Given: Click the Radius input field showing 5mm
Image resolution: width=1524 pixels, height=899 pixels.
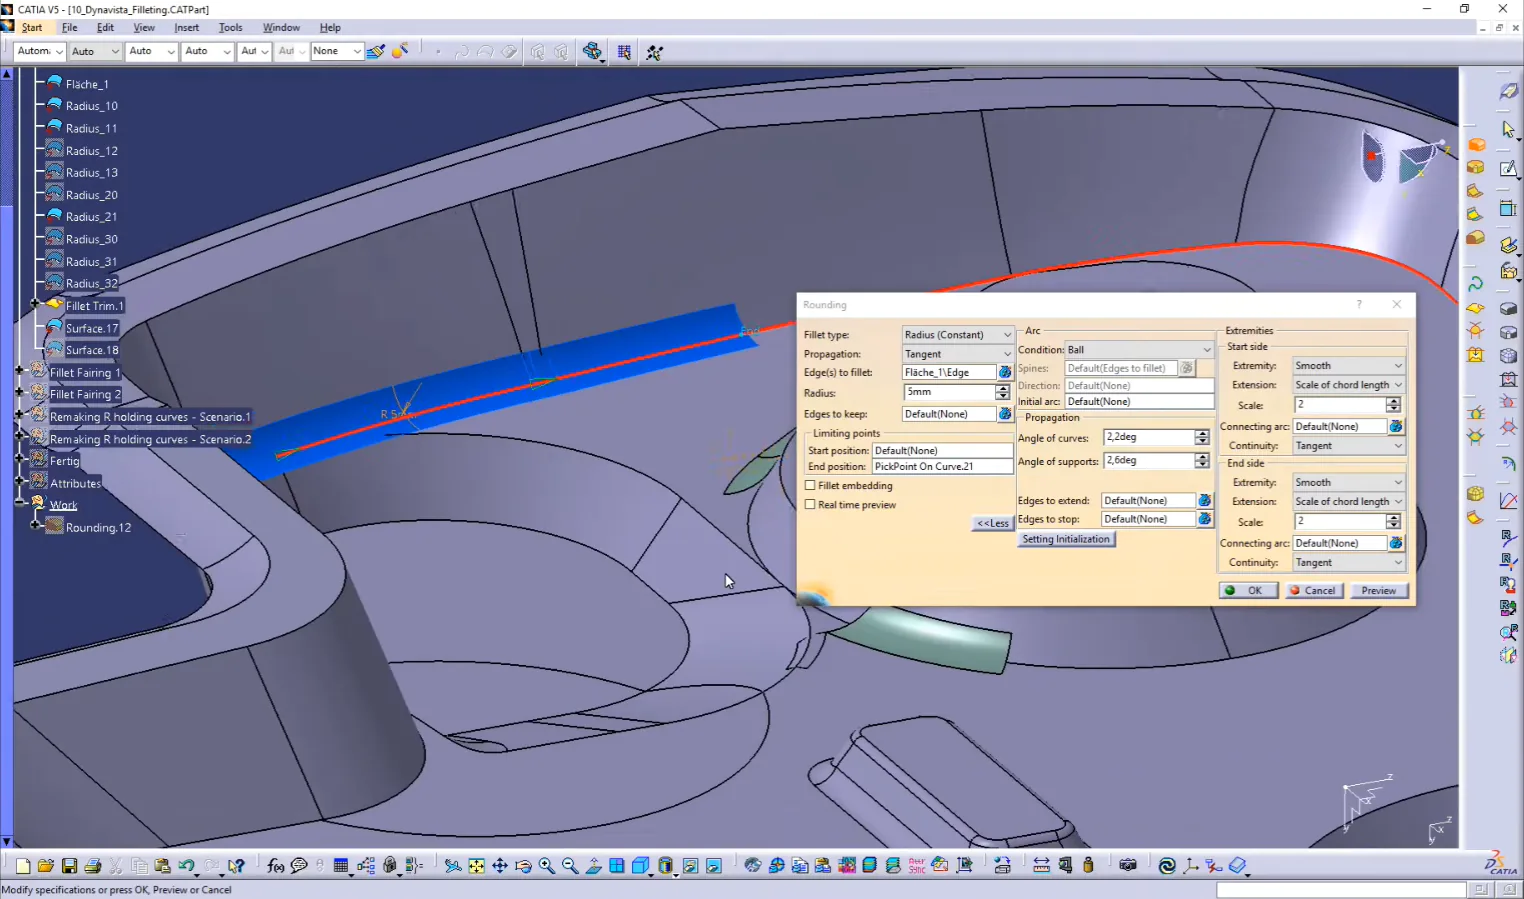Looking at the screenshot, I should tap(950, 393).
